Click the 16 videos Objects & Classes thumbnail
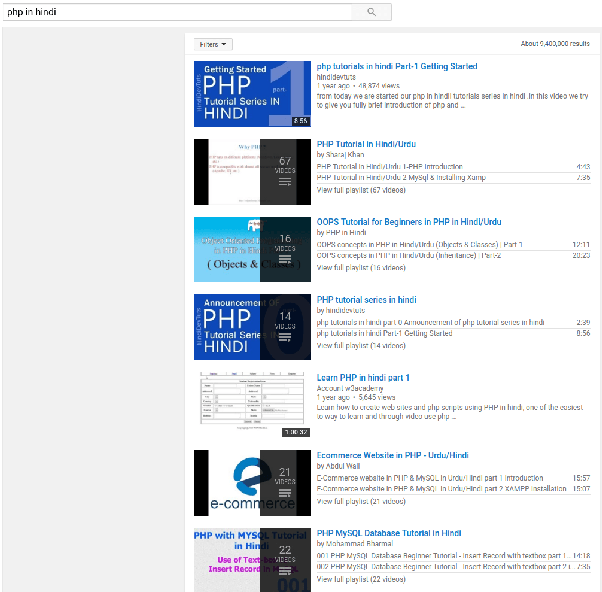 coord(252,250)
